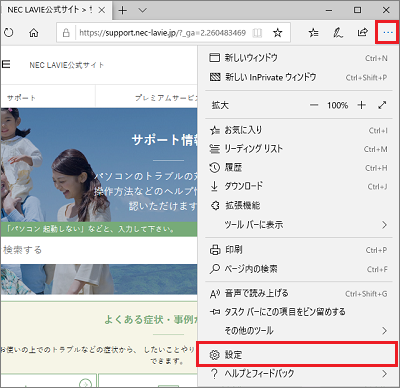
Task: Open お気に入り from the menu
Action: point(297,130)
